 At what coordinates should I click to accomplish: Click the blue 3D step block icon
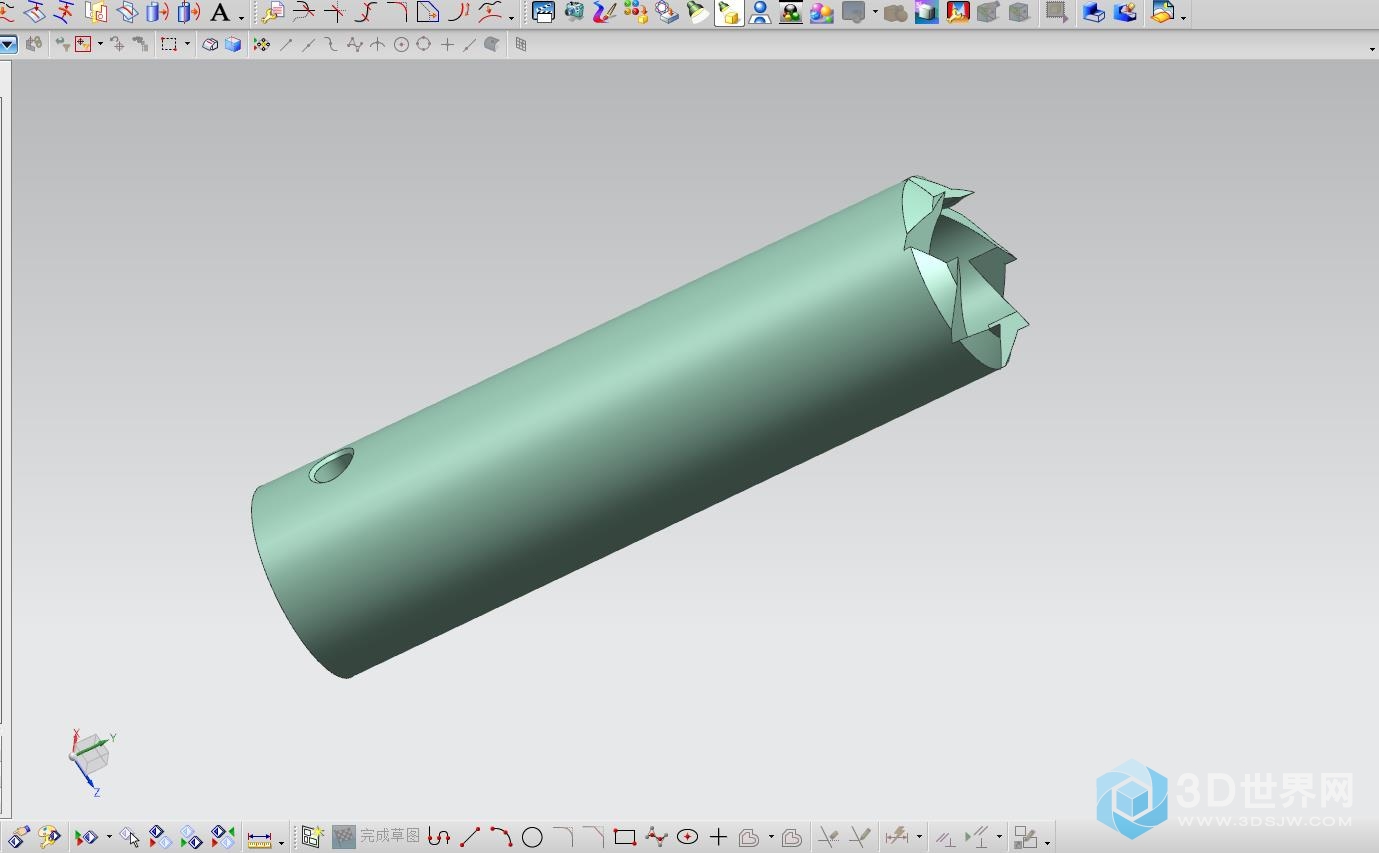1094,13
